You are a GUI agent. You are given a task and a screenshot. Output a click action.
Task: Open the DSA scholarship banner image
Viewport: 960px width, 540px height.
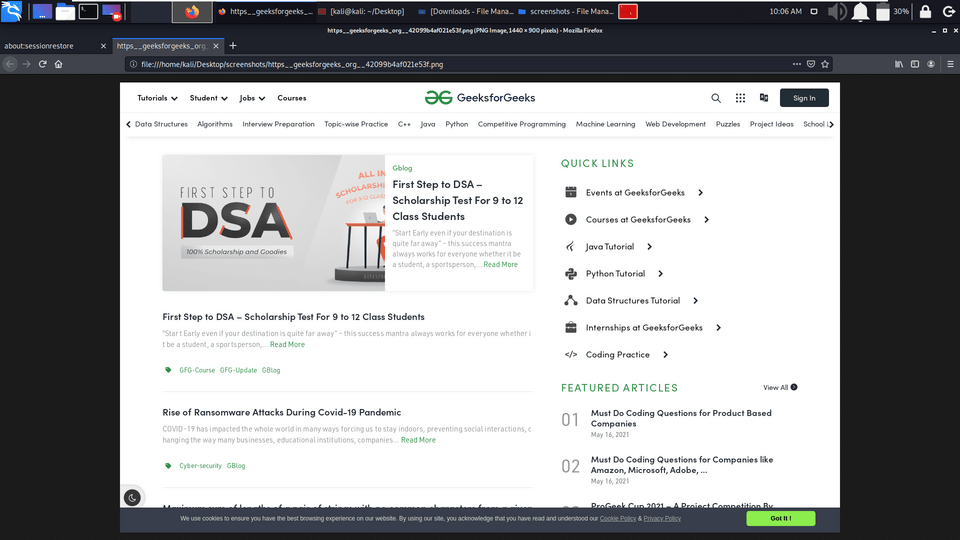[x=274, y=222]
